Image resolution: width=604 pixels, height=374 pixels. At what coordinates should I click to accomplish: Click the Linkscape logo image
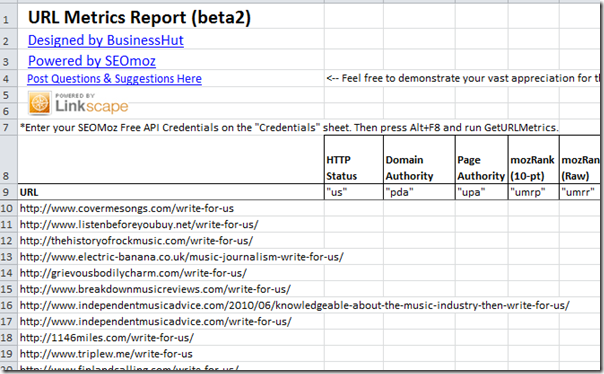coord(78,103)
